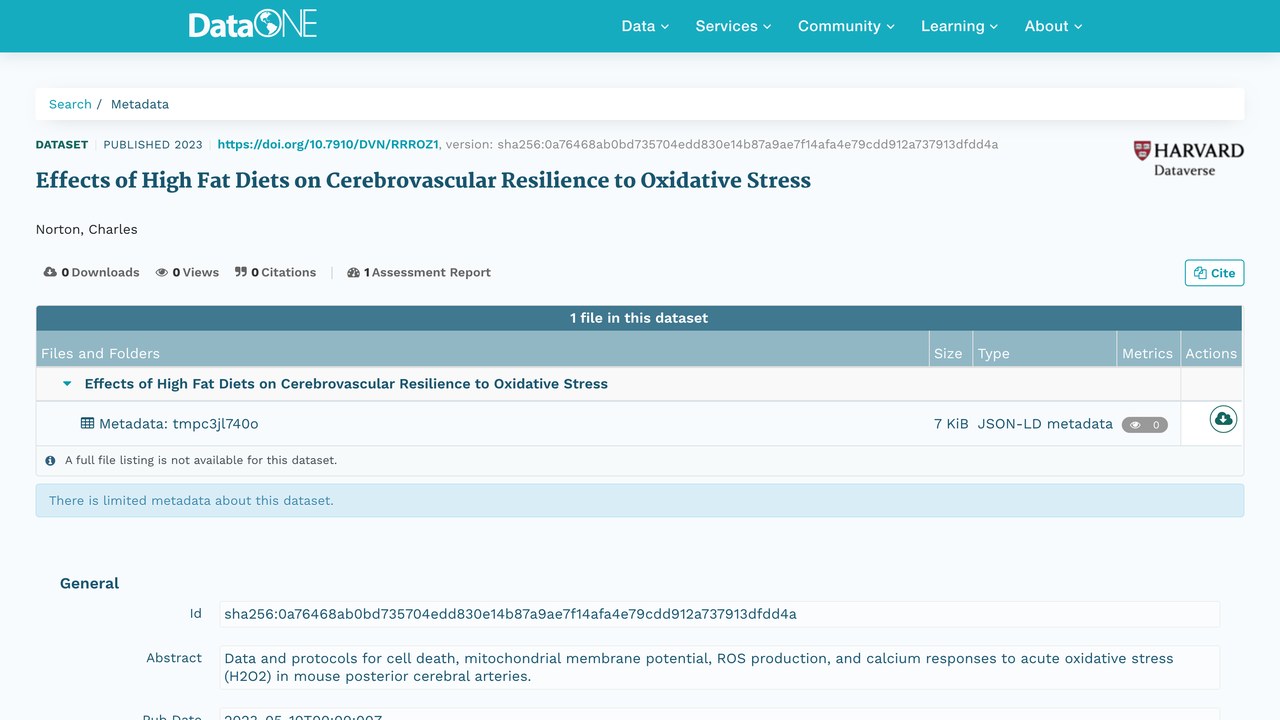The width and height of the screenshot is (1280, 720).
Task: Expand the About dropdown menu
Action: click(1054, 26)
